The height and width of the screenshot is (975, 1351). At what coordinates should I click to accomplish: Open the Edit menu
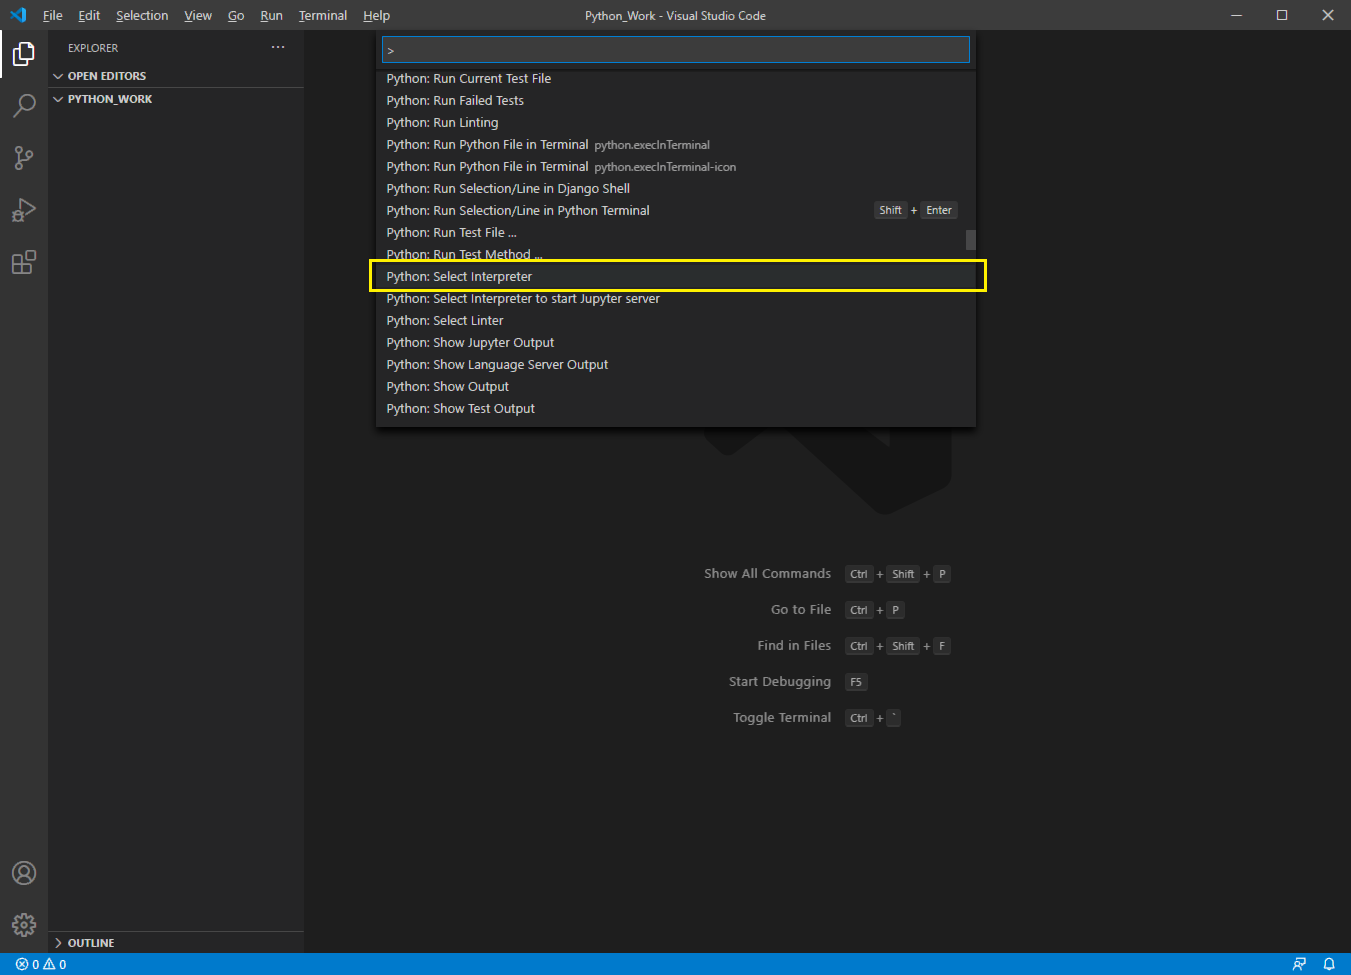click(x=89, y=15)
